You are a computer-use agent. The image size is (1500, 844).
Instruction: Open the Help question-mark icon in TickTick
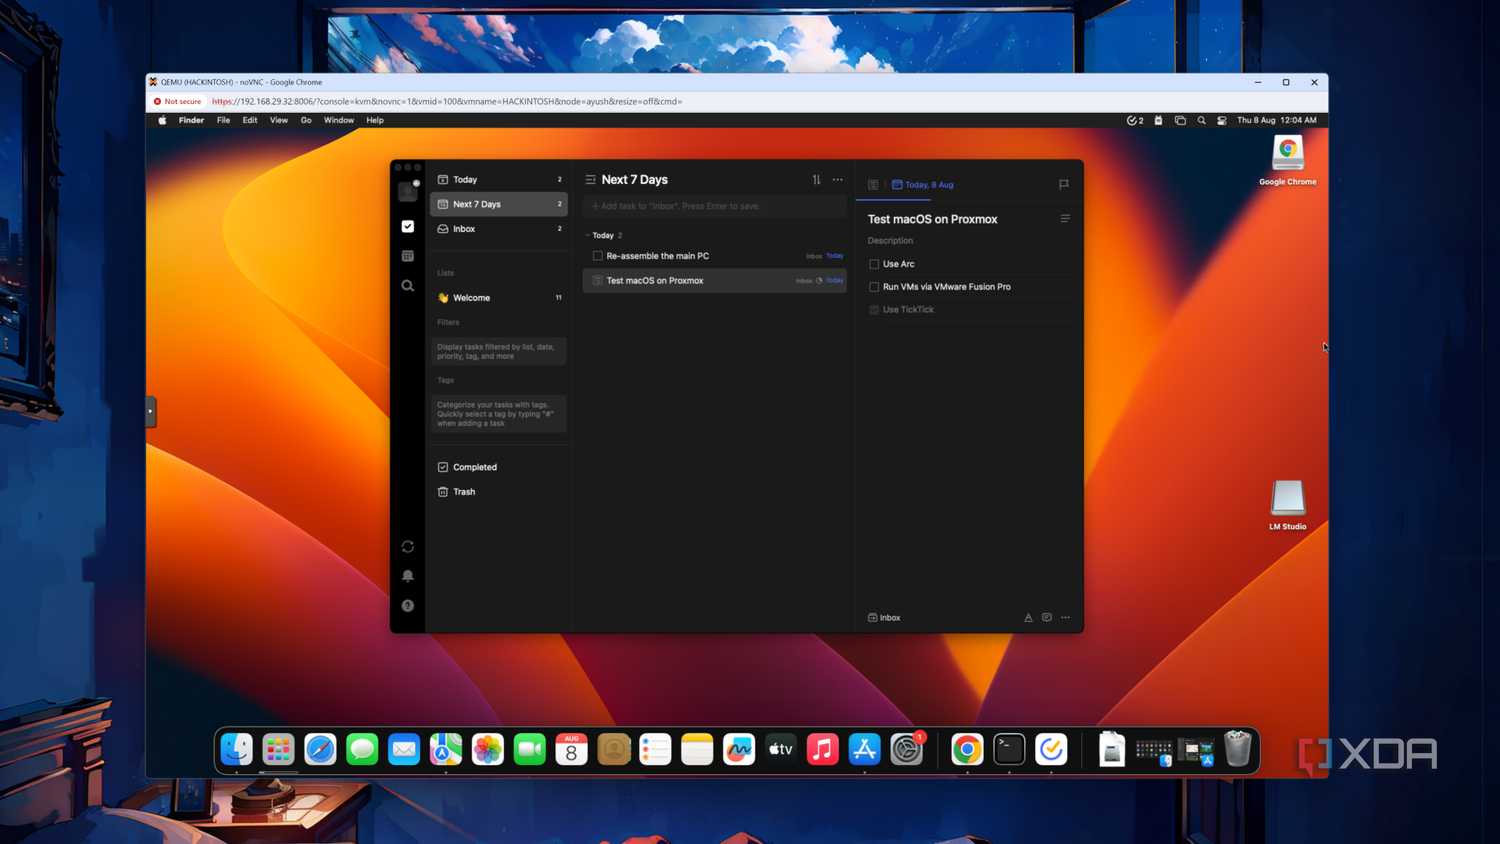tap(408, 606)
